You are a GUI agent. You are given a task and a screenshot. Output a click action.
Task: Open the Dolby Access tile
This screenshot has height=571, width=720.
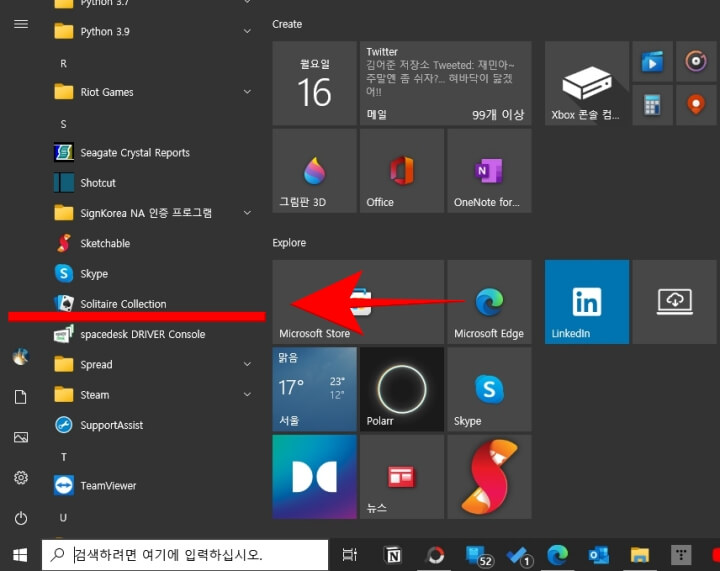(x=315, y=477)
